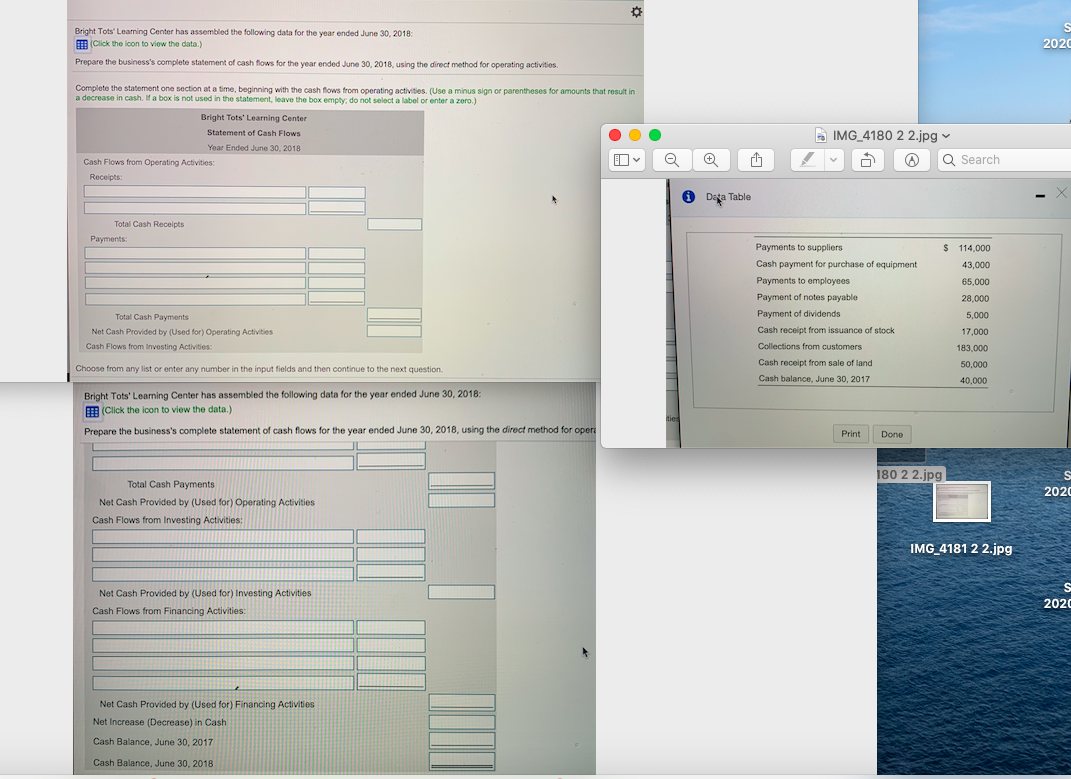
Task: Click Cash Balance, June 30, 2017 amount box
Action: click(x=461, y=741)
